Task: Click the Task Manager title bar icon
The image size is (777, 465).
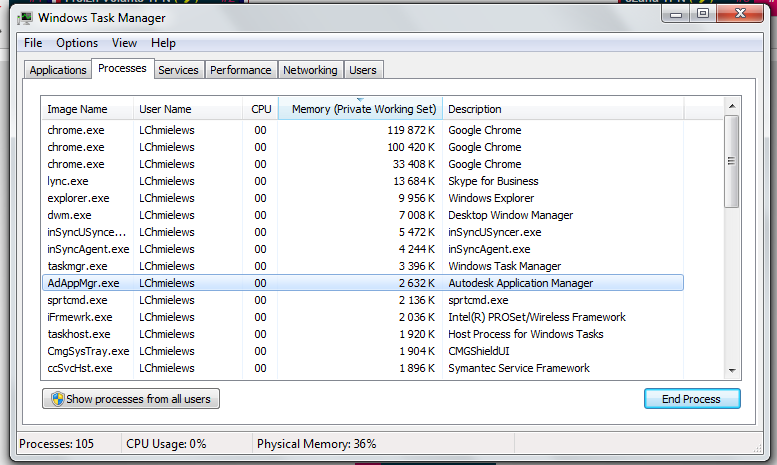Action: [25, 18]
